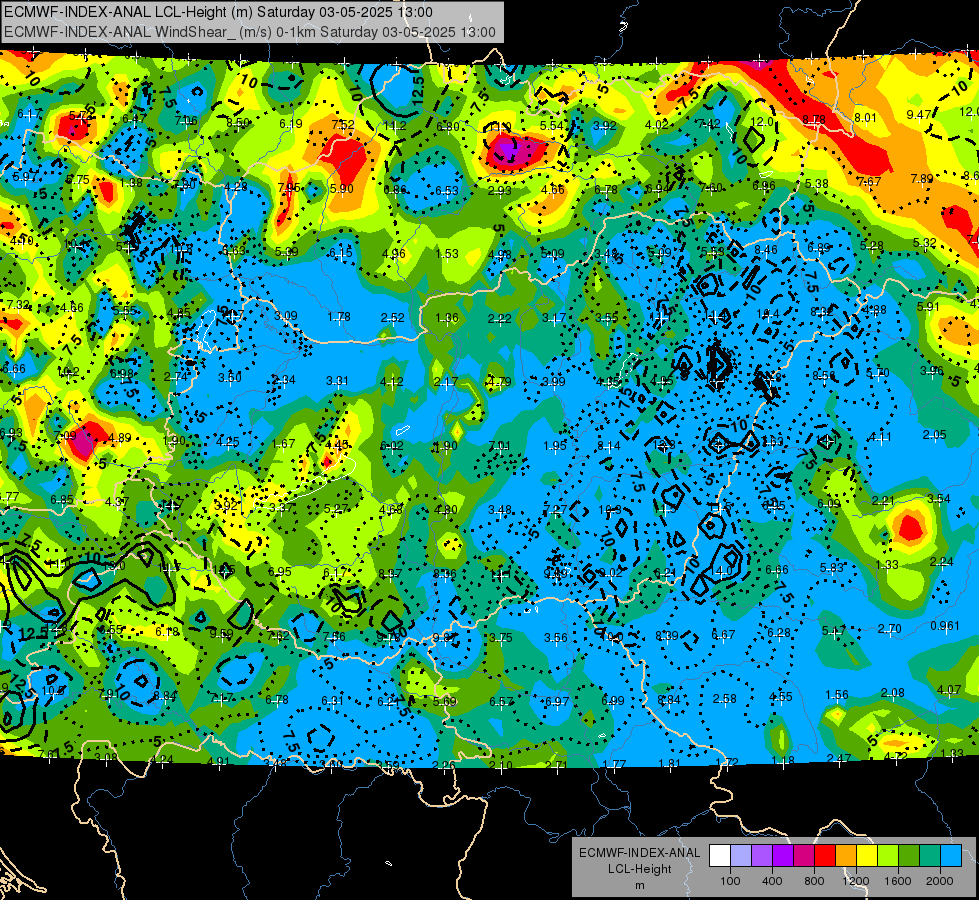Screen dimensions: 979x900
Task: Click the white swatch in the LCL-Height legend
Action: (x=720, y=856)
